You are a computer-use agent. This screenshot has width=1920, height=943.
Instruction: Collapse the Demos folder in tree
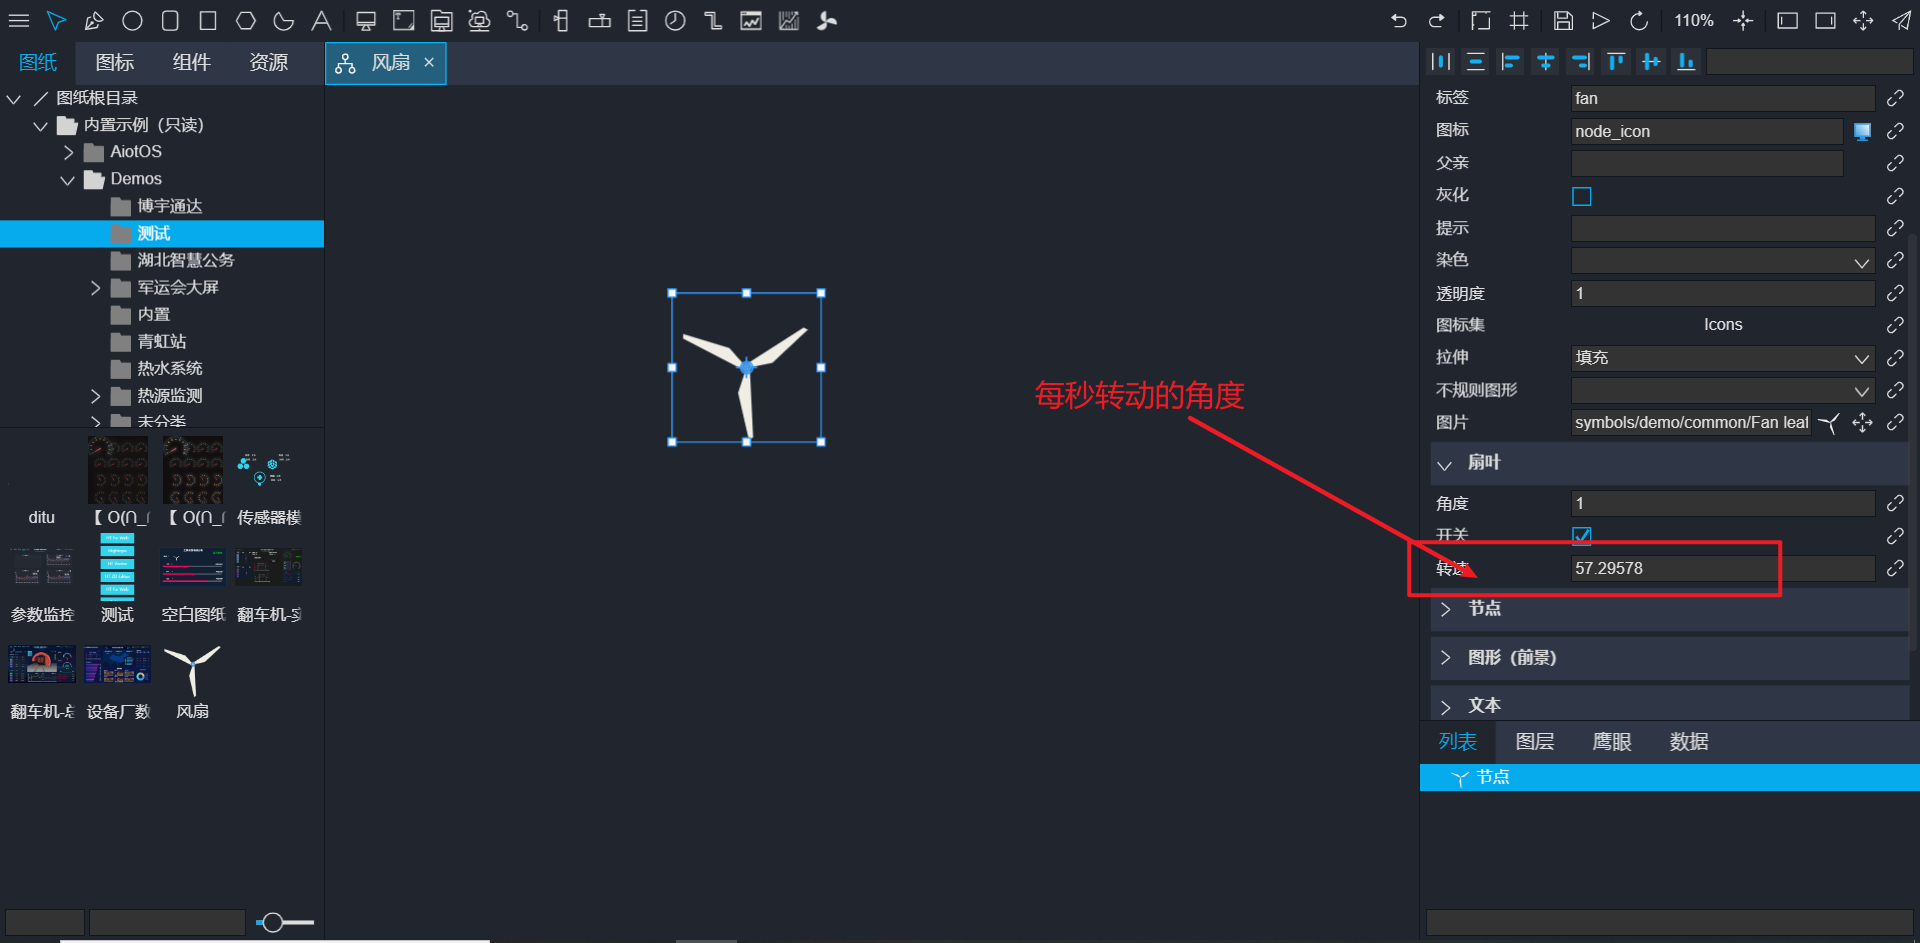pos(68,180)
